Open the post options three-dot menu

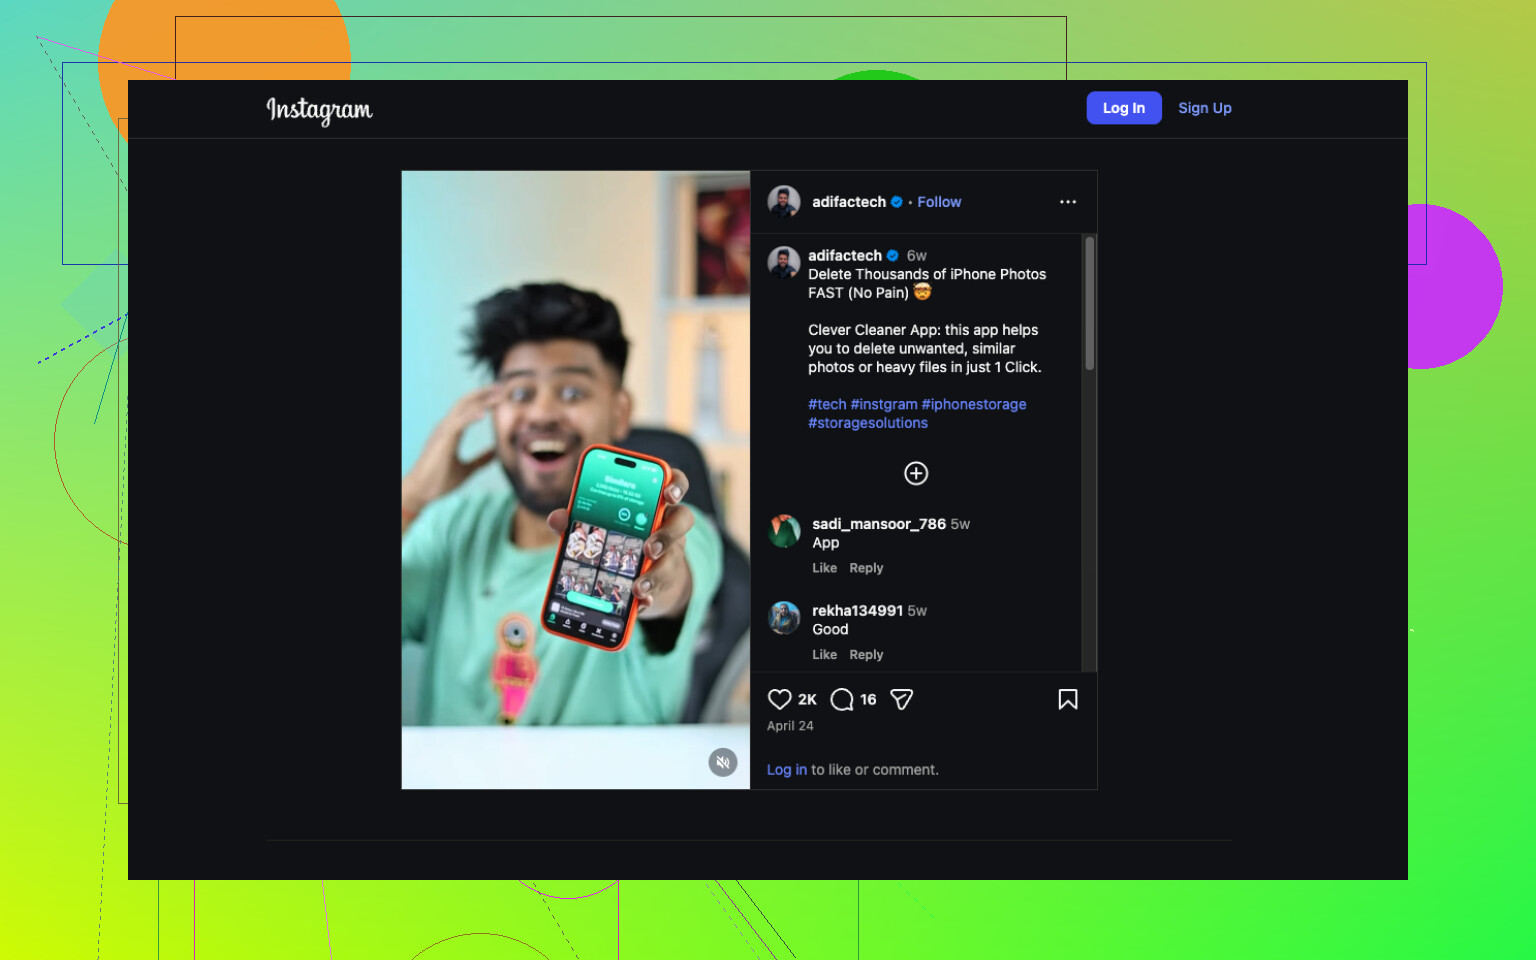click(1068, 202)
